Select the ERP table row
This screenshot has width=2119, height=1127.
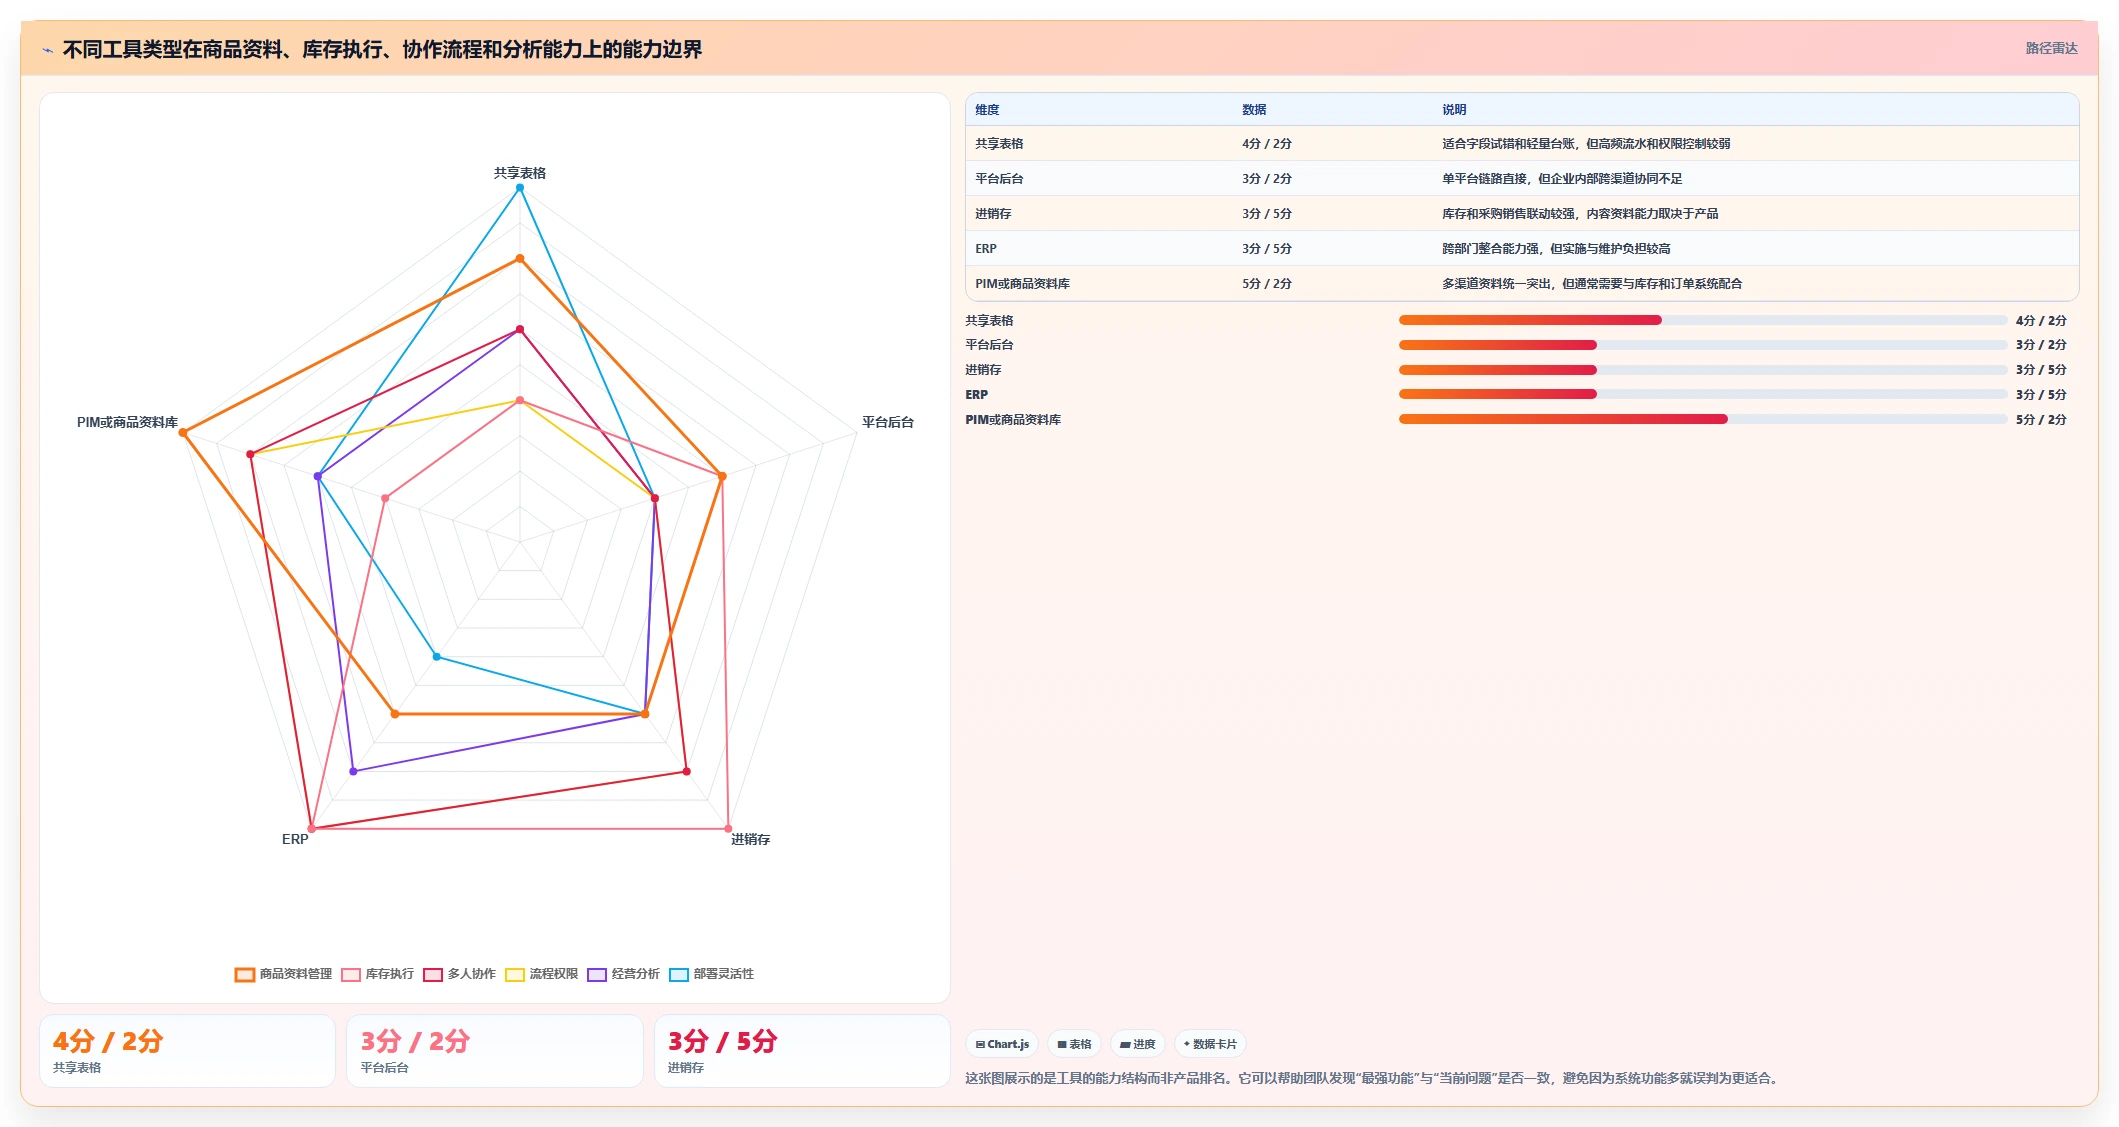(1521, 249)
